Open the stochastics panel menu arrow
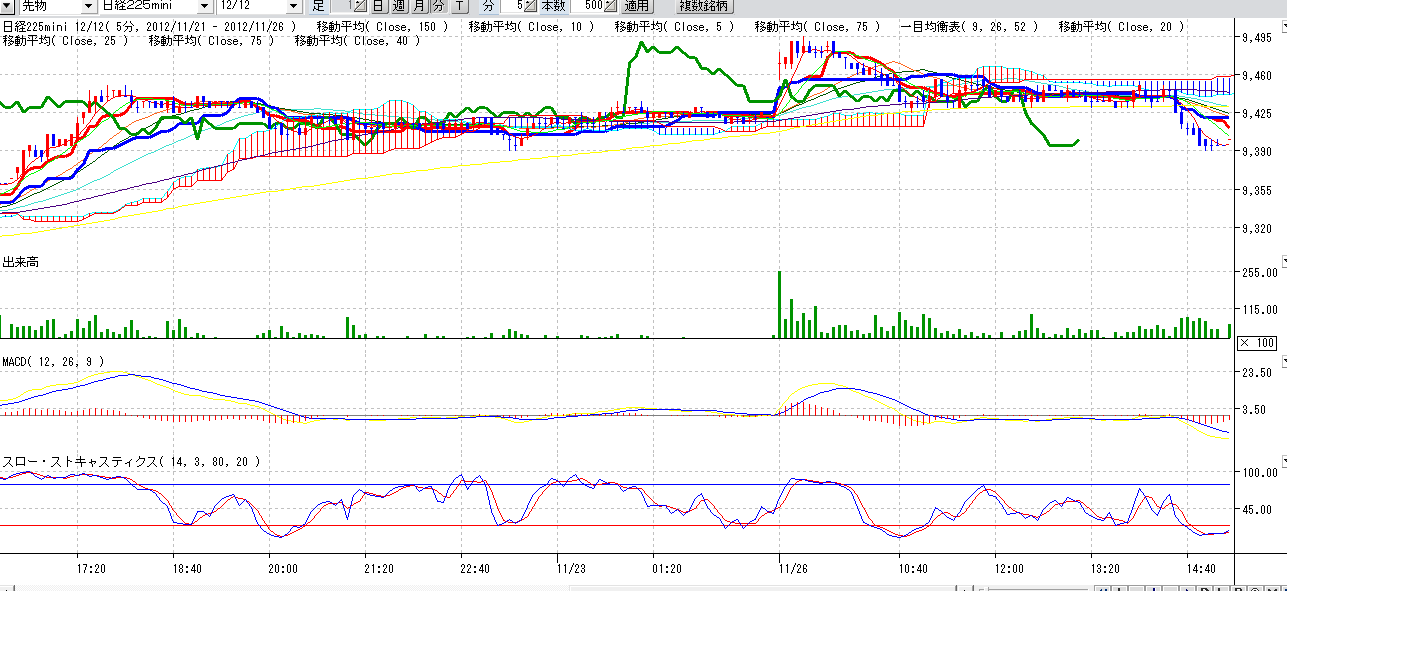Screen dimensions: 1410x662 point(1285,462)
